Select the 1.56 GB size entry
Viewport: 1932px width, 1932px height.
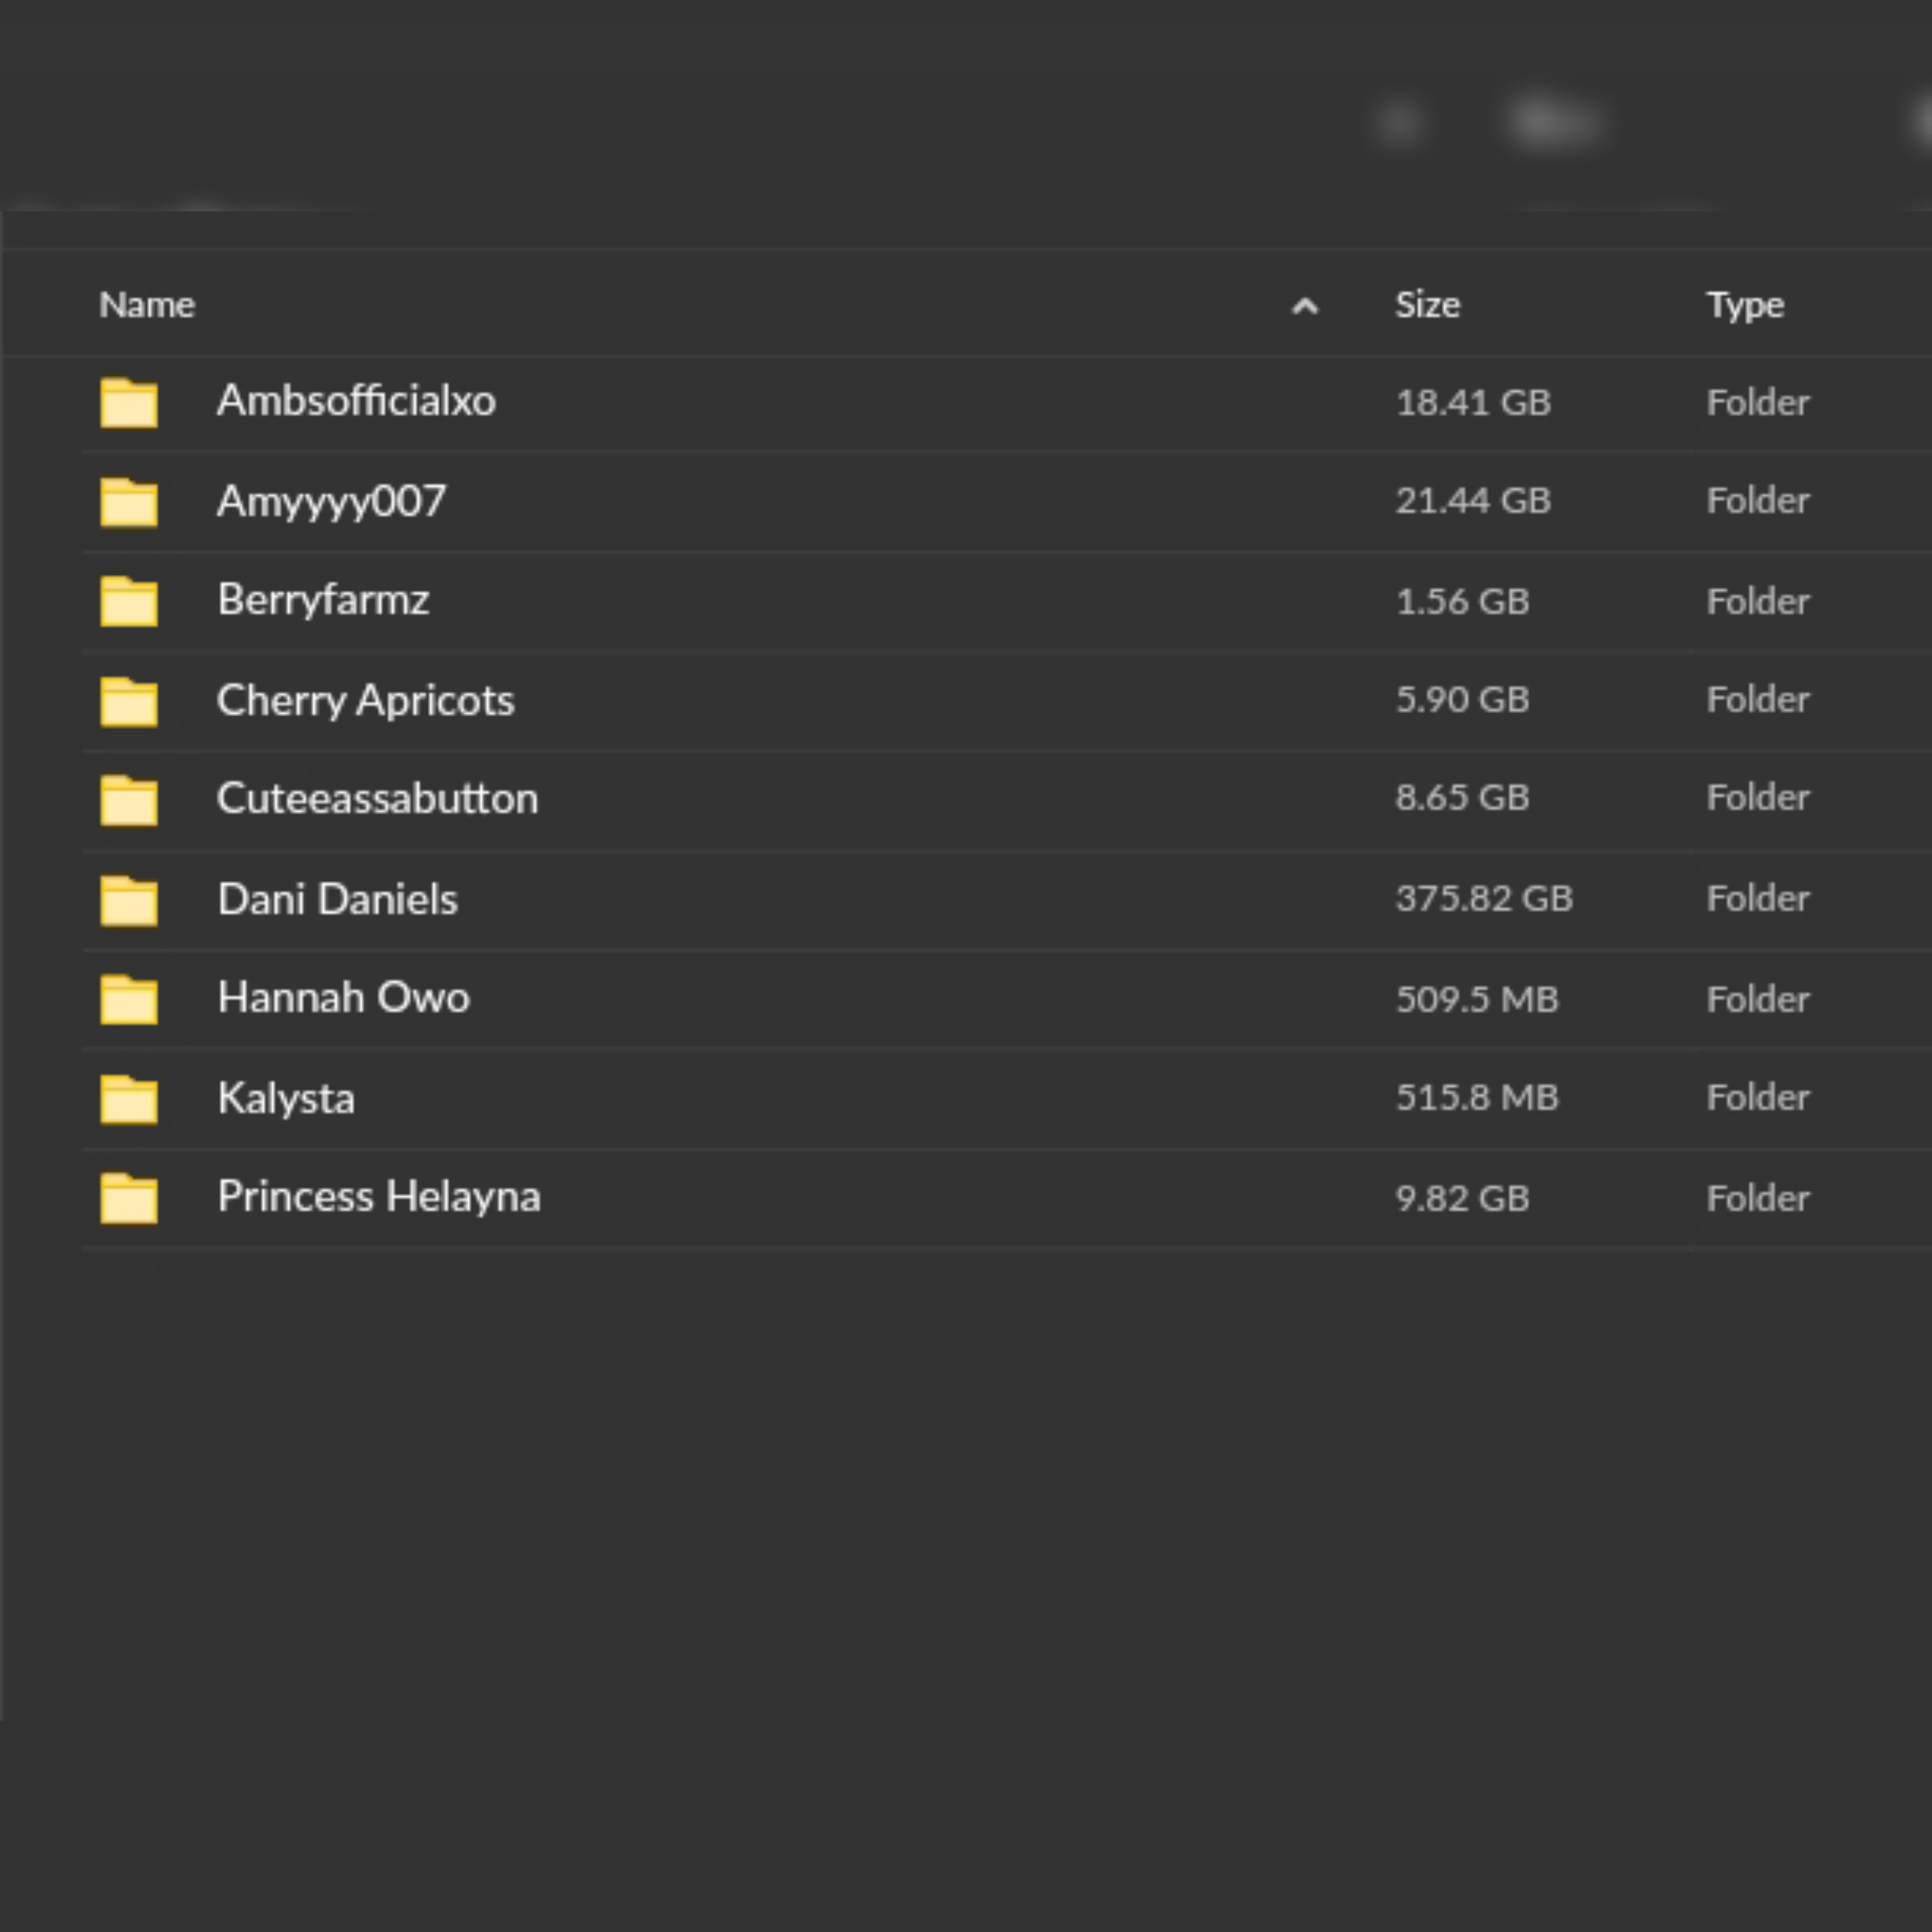(1462, 601)
